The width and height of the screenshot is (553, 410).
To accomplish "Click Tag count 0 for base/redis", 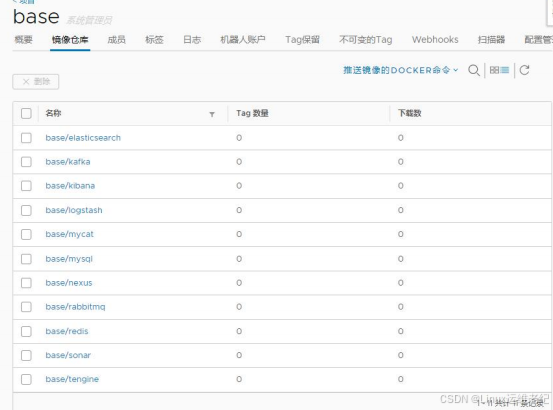I will click(239, 331).
